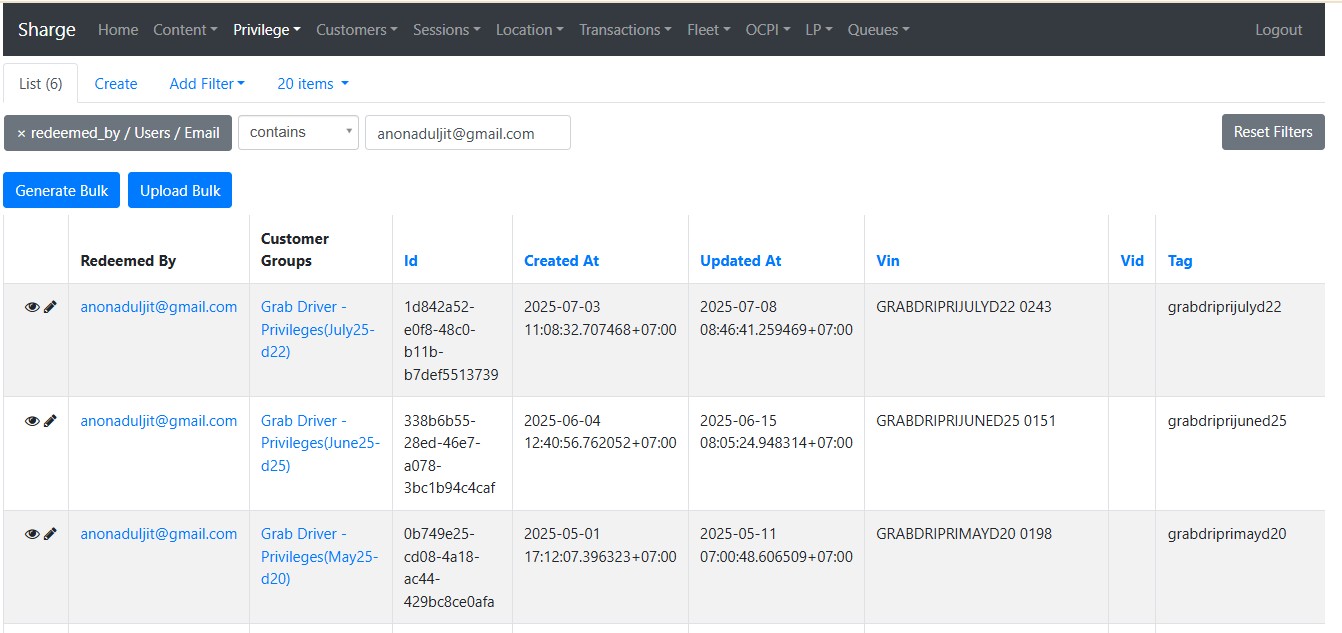Open details eye icon for May25-d20 row
This screenshot has width=1342, height=633.
click(x=32, y=534)
